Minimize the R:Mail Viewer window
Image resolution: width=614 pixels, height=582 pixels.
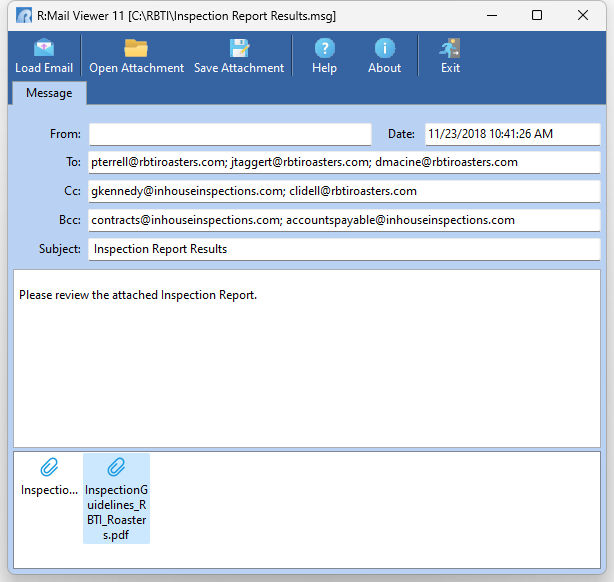pyautogui.click(x=492, y=16)
